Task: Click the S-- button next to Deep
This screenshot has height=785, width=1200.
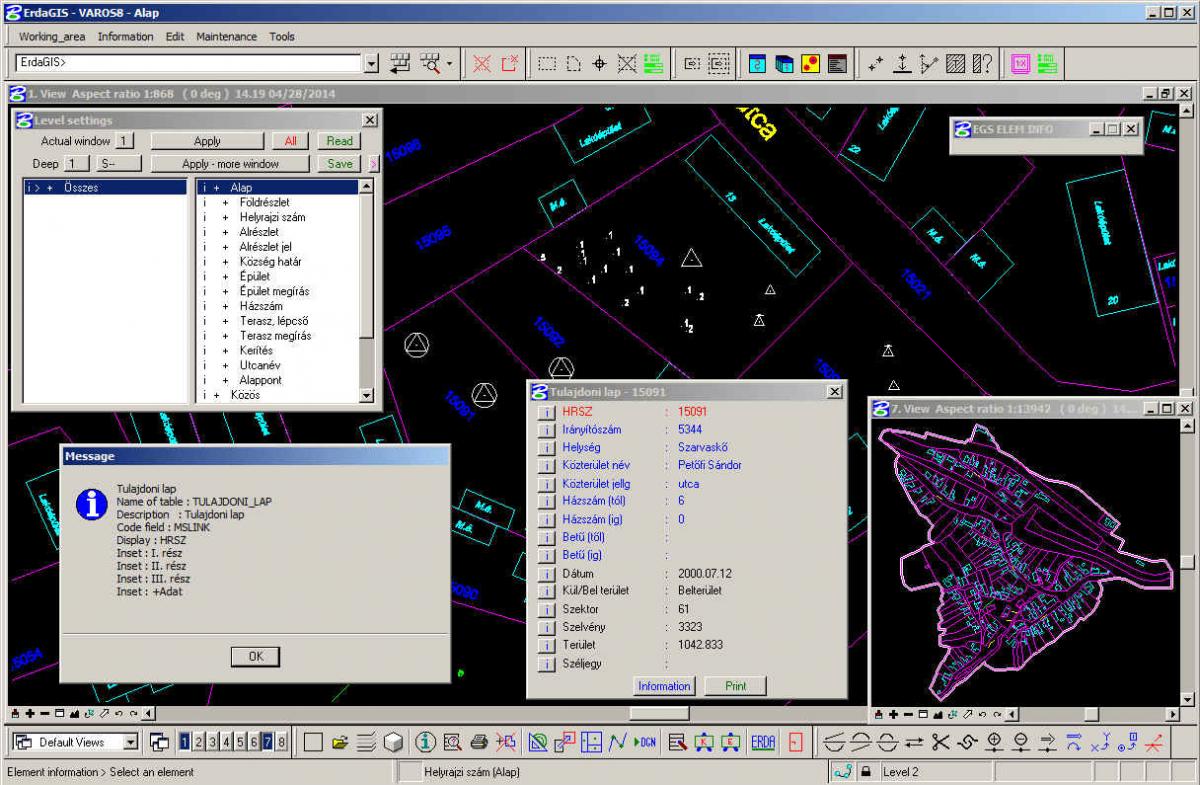Action: point(118,163)
